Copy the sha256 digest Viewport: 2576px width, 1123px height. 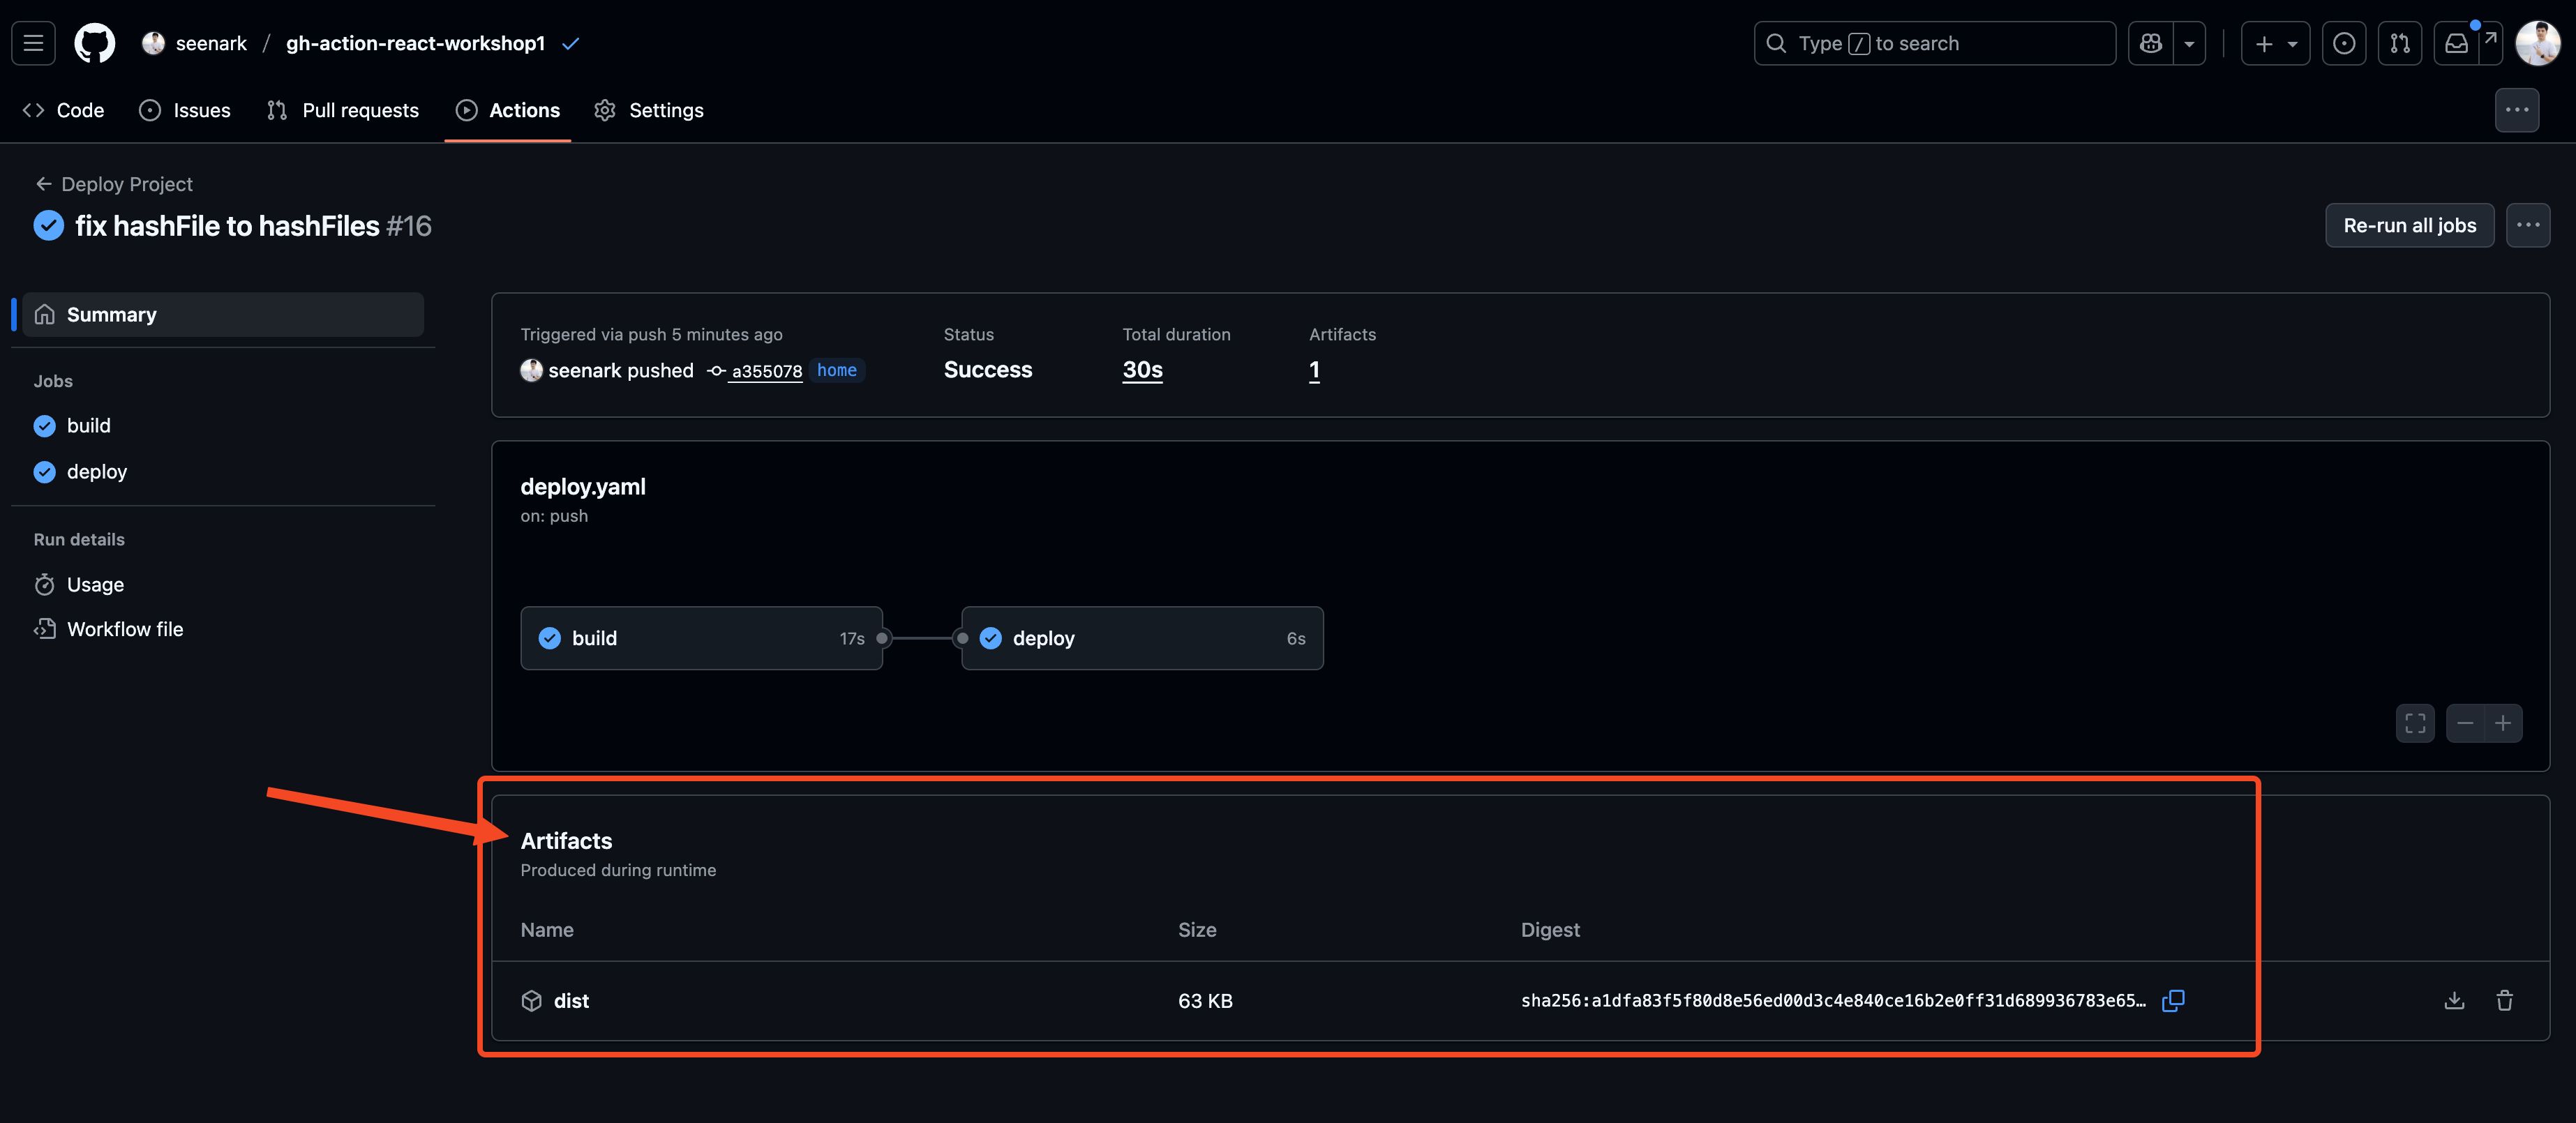(2173, 1000)
